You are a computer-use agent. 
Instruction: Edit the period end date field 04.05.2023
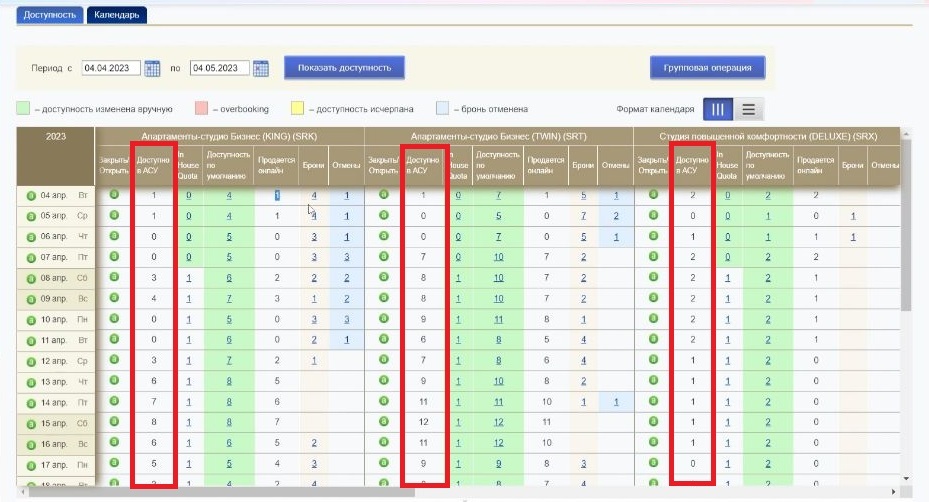219,68
